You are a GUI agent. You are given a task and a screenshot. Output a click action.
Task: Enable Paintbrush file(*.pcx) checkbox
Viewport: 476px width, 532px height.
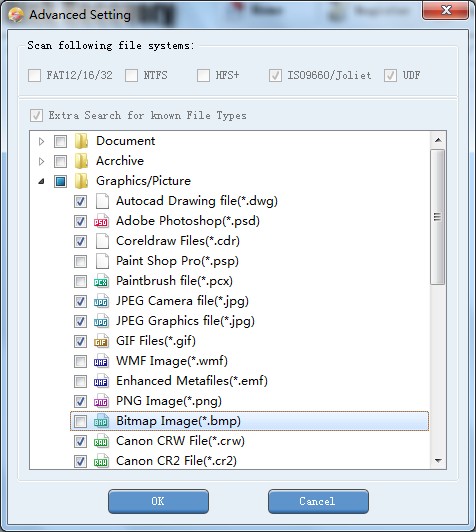tap(80, 282)
